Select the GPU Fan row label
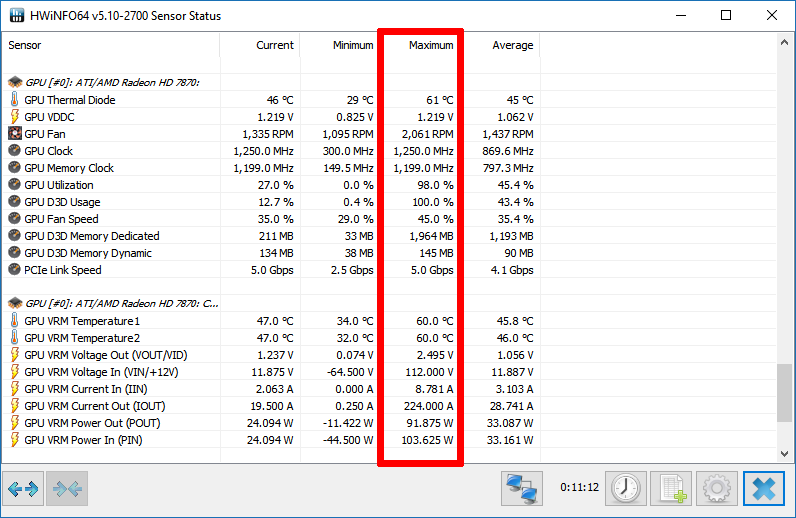The image size is (796, 518). (45, 134)
